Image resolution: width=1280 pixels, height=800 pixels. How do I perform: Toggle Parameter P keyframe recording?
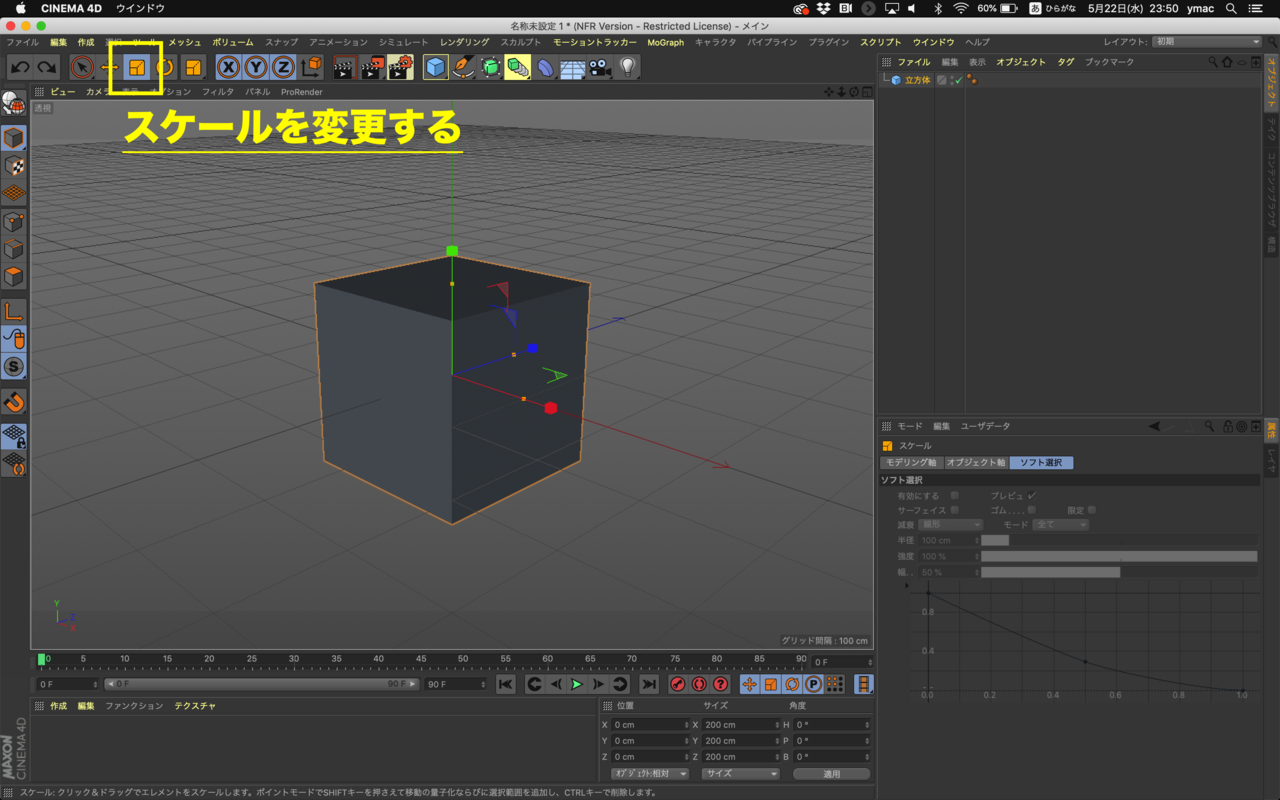pyautogui.click(x=814, y=684)
